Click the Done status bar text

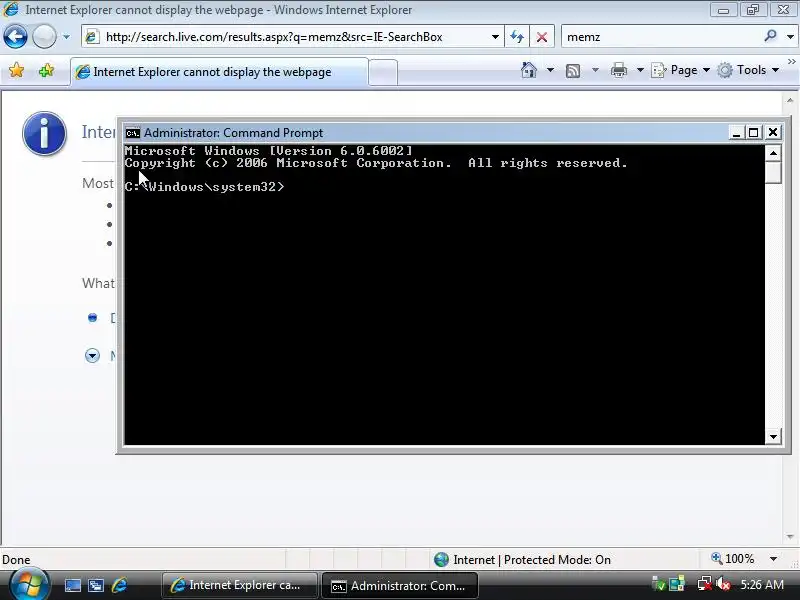coord(16,560)
